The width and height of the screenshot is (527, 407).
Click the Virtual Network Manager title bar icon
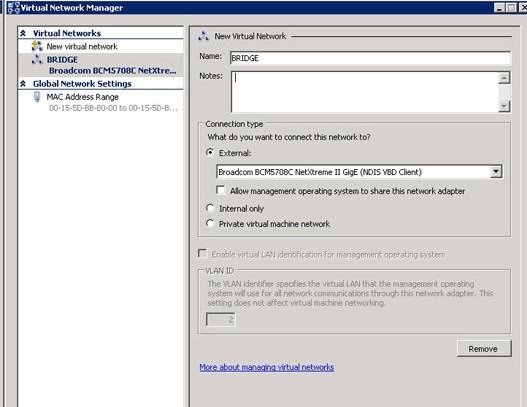pyautogui.click(x=13, y=7)
